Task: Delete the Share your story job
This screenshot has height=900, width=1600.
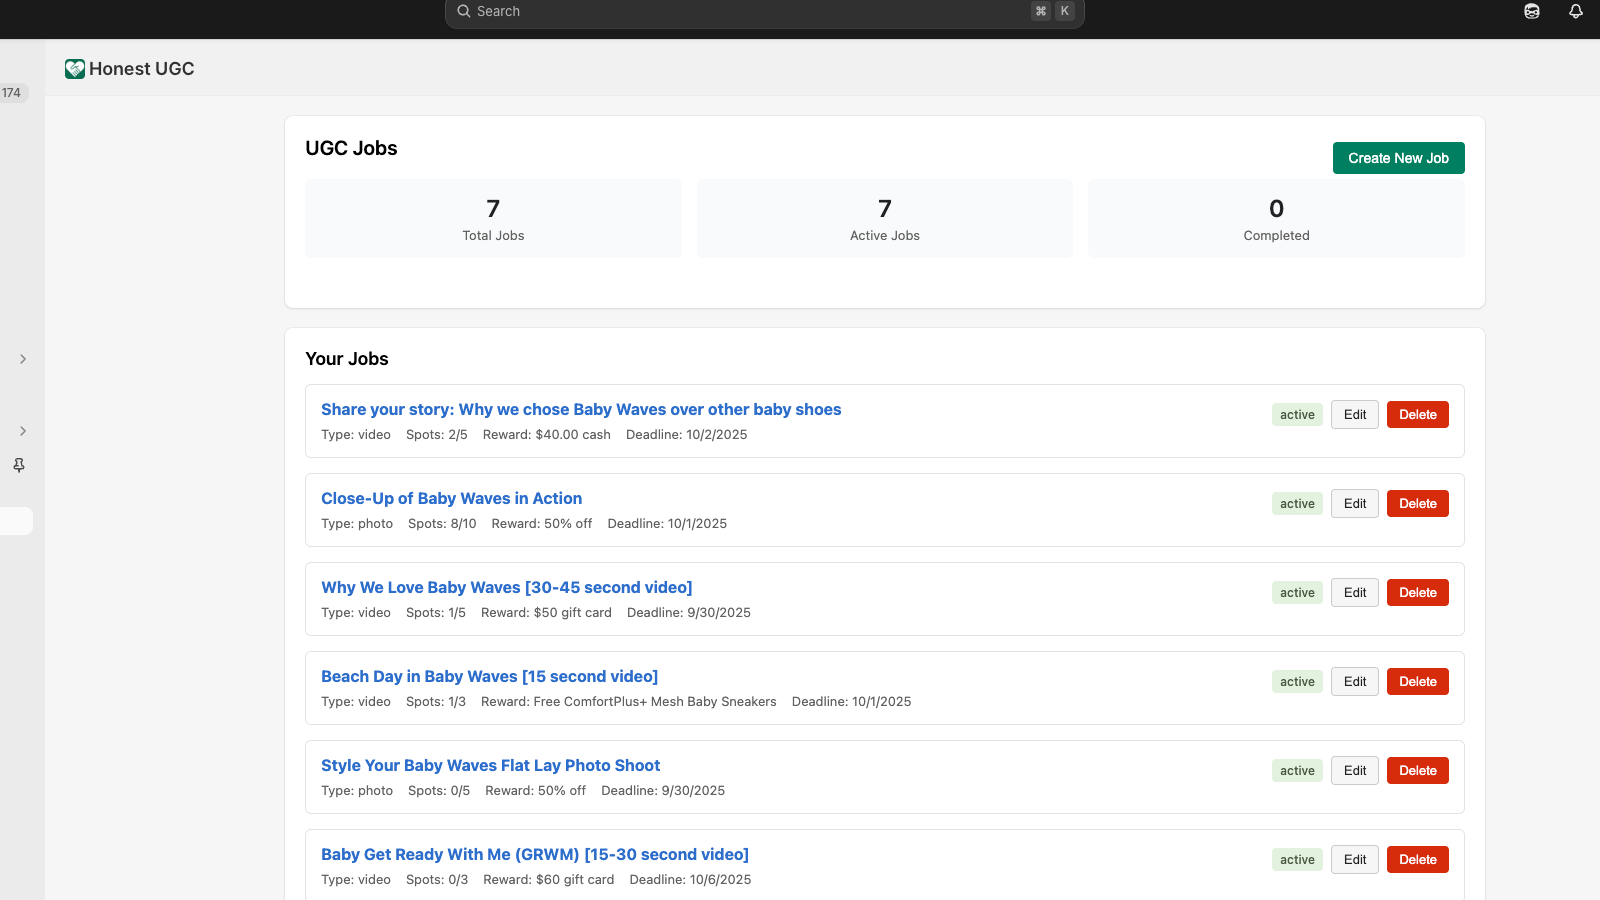Action: (x=1417, y=415)
